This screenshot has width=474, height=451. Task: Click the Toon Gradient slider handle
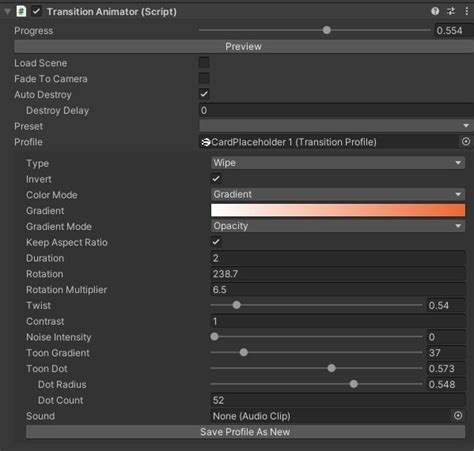click(244, 352)
